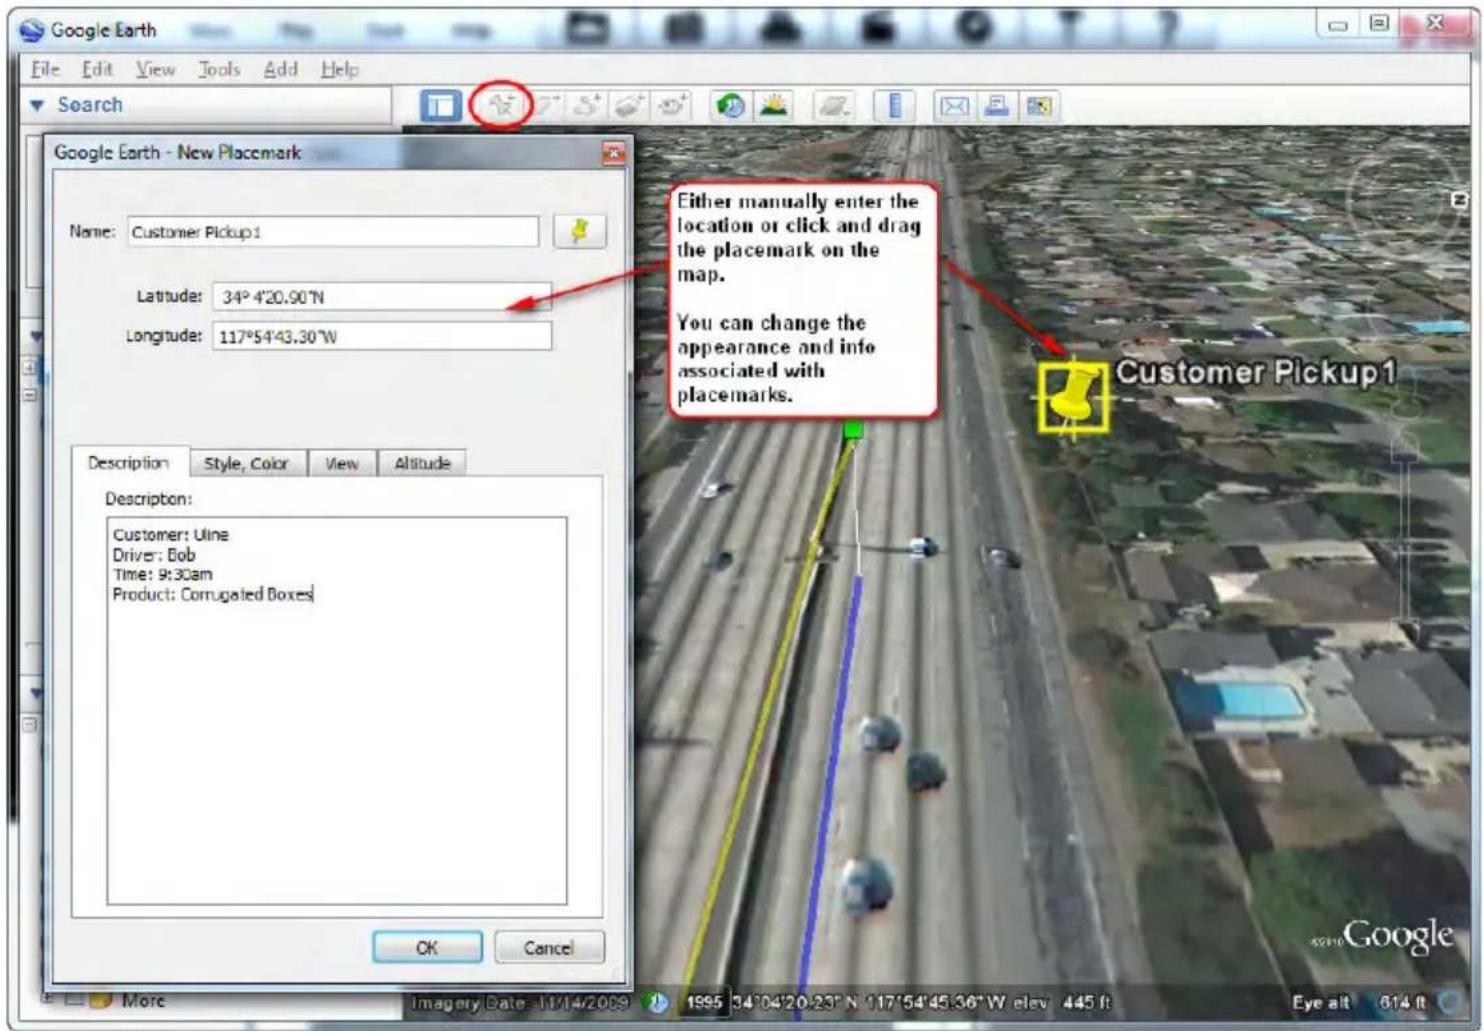Image resolution: width=1484 pixels, height=1031 pixels.
Task: Click the Record a Tour toolbar icon
Action: pyautogui.click(x=672, y=105)
